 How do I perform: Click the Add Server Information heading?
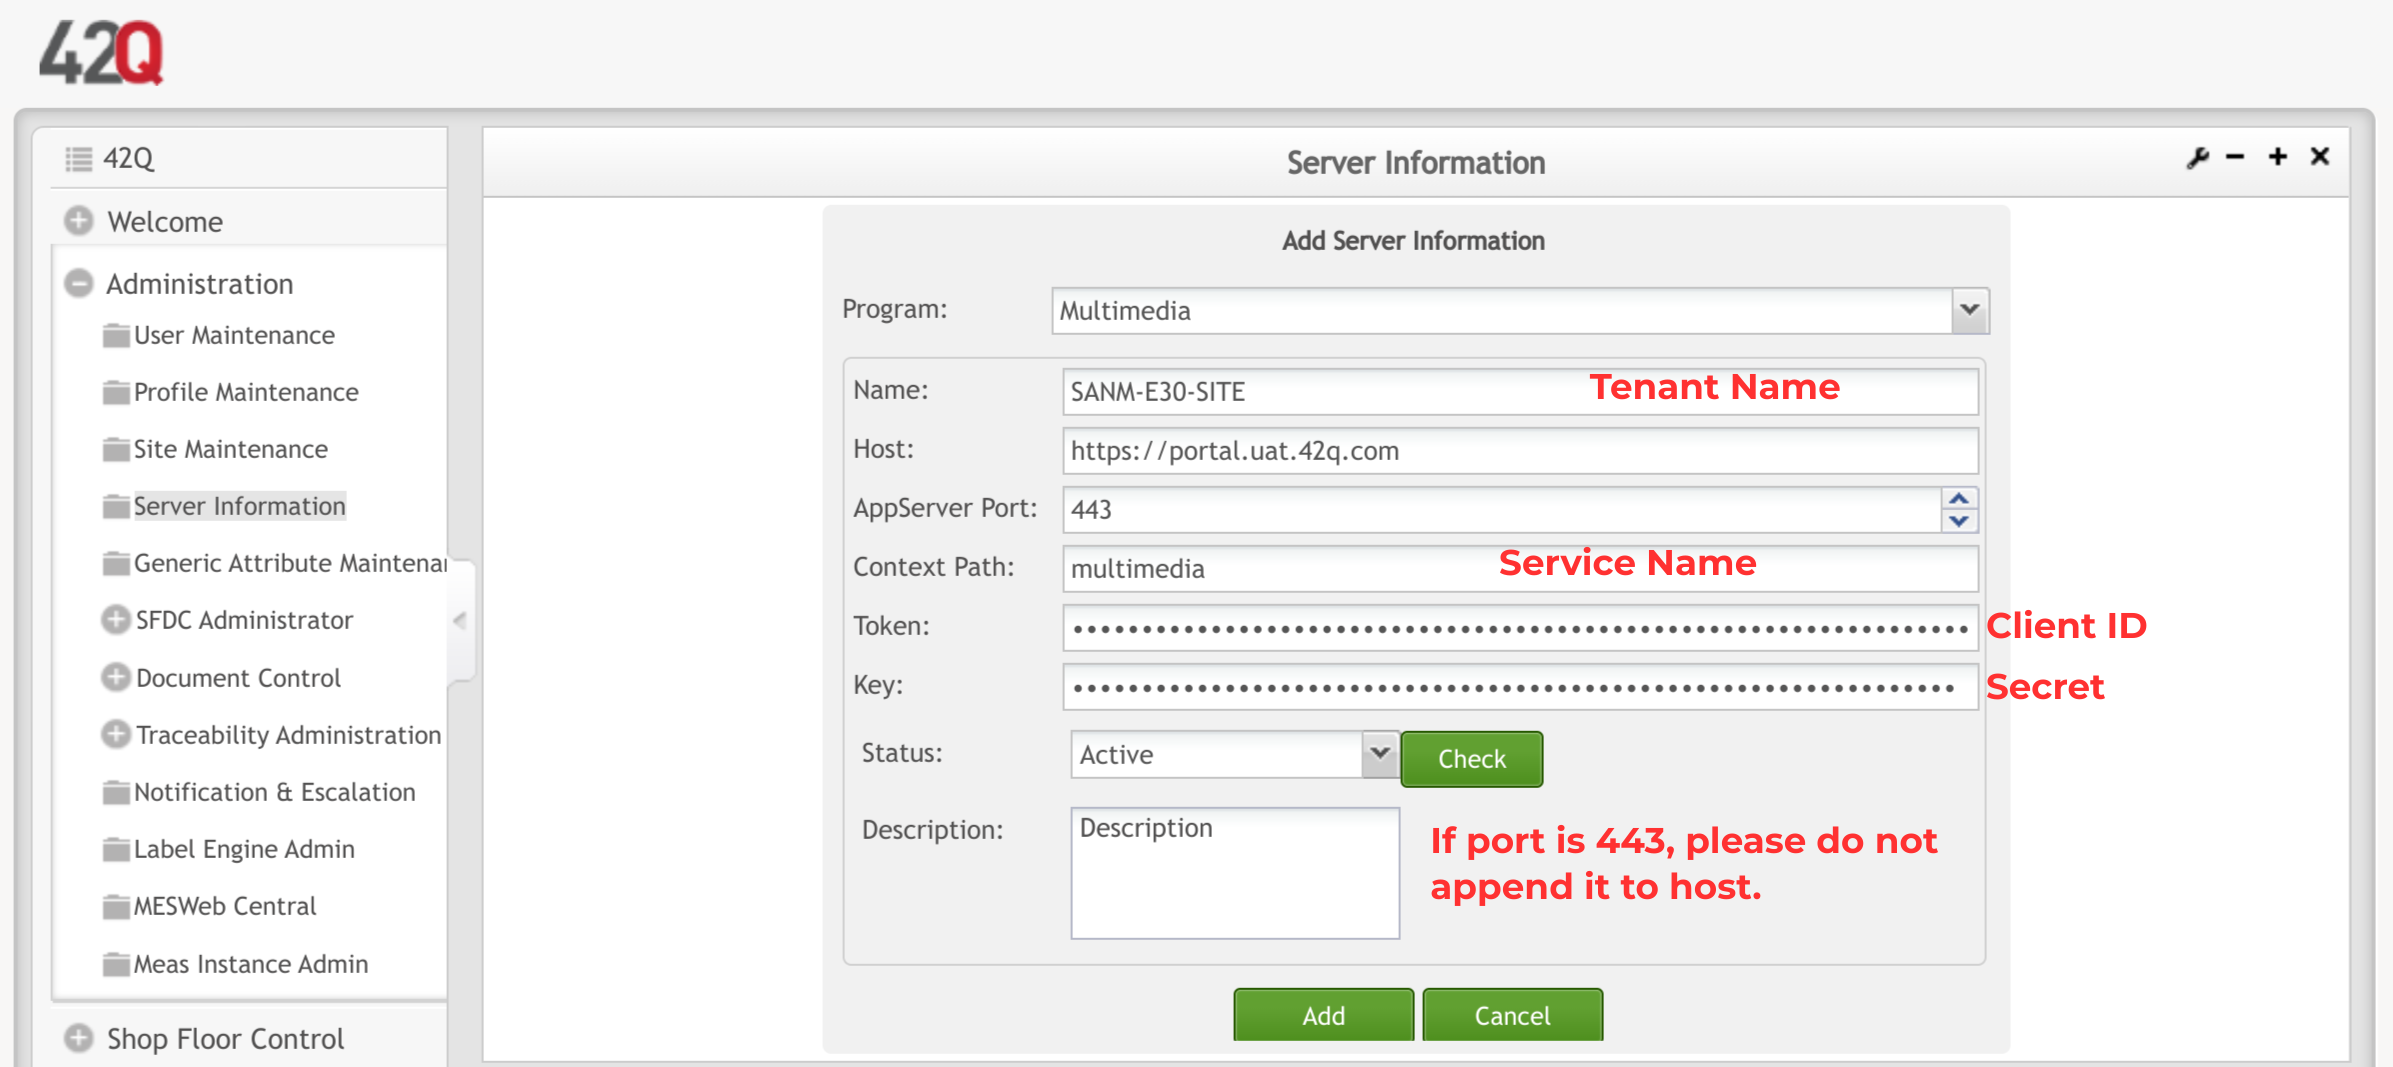[1413, 241]
